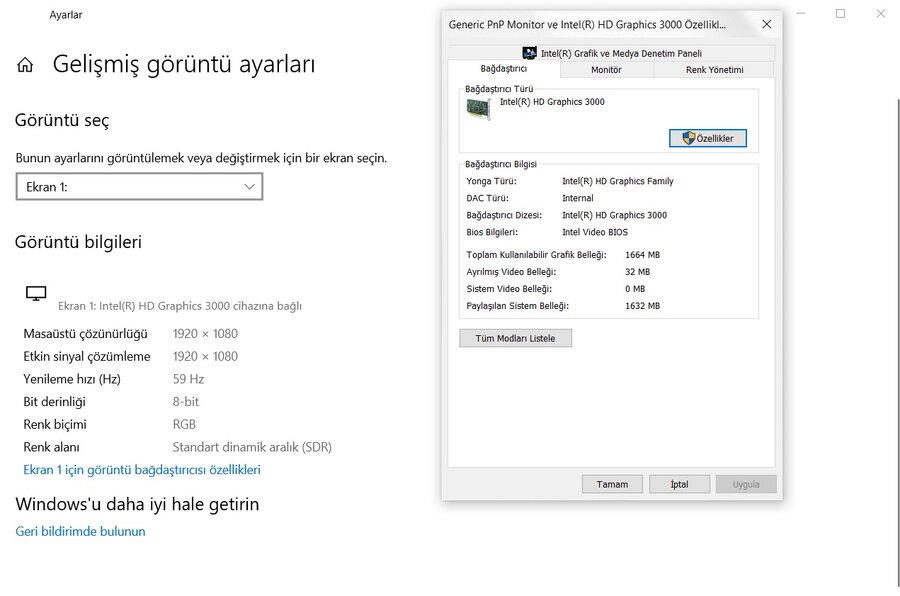Maximize the Ayarlar settings window

[x=840, y=13]
